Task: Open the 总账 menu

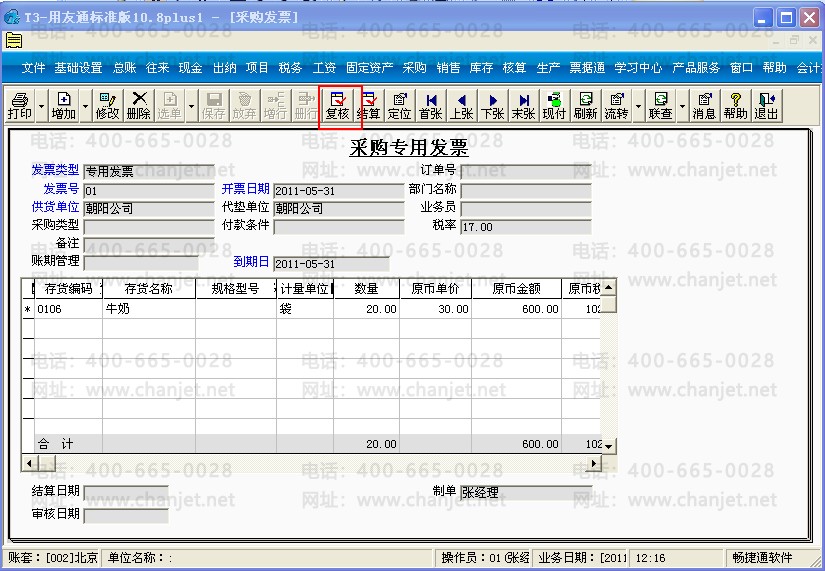Action: (x=125, y=68)
